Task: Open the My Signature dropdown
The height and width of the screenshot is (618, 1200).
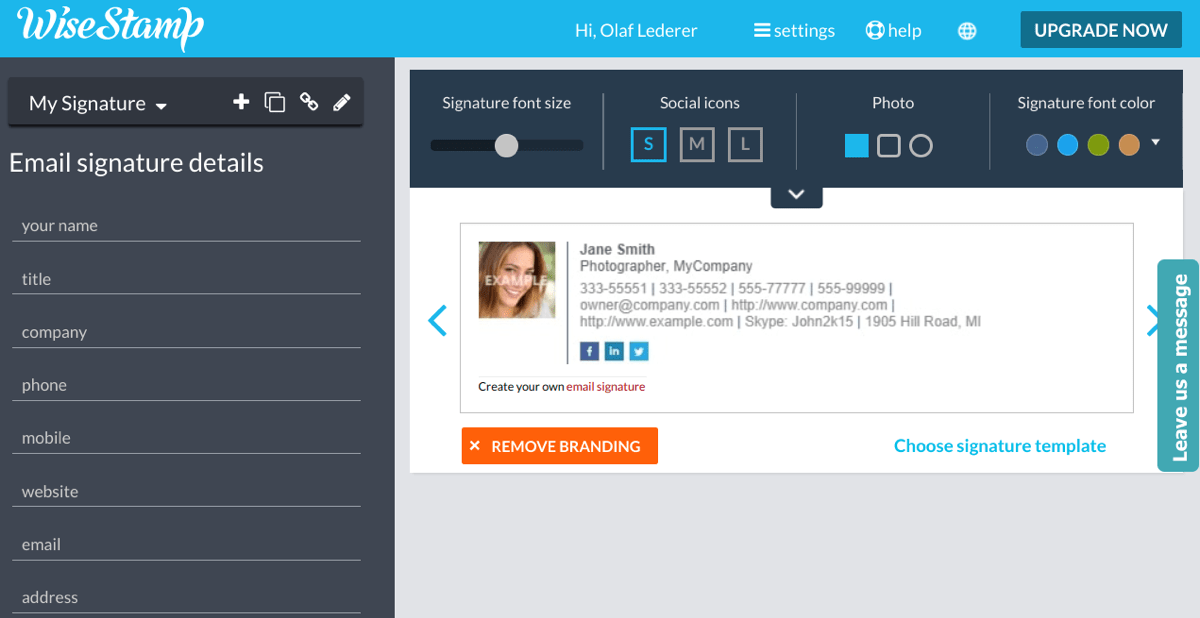Action: coord(98,103)
